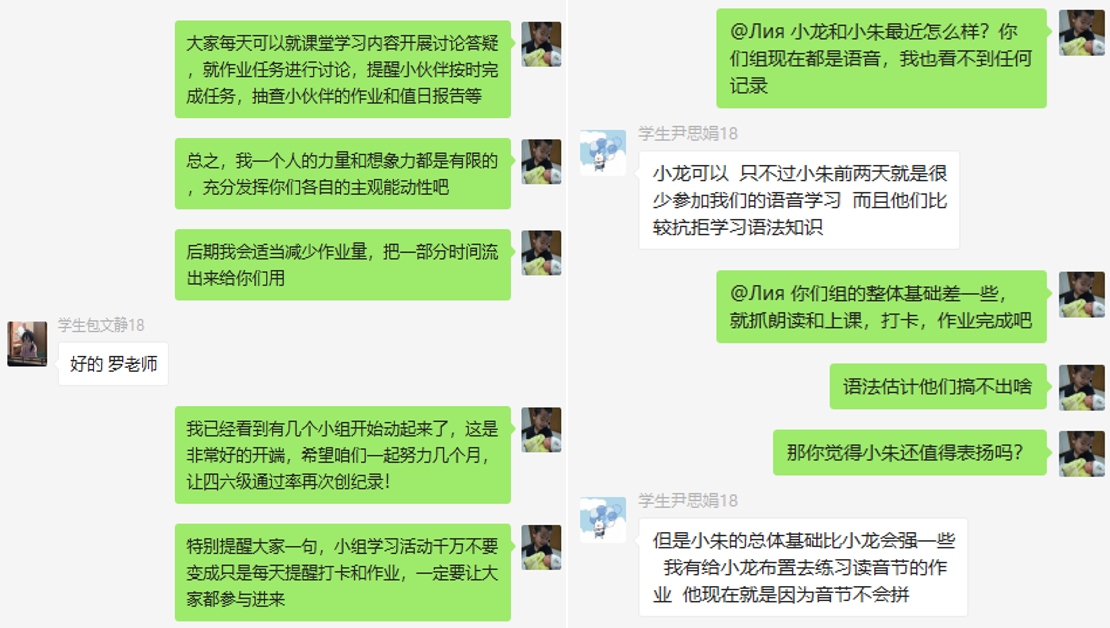Open profile avatar of 学生包文静18
Screen dimensions: 1110x628
pos(27,344)
